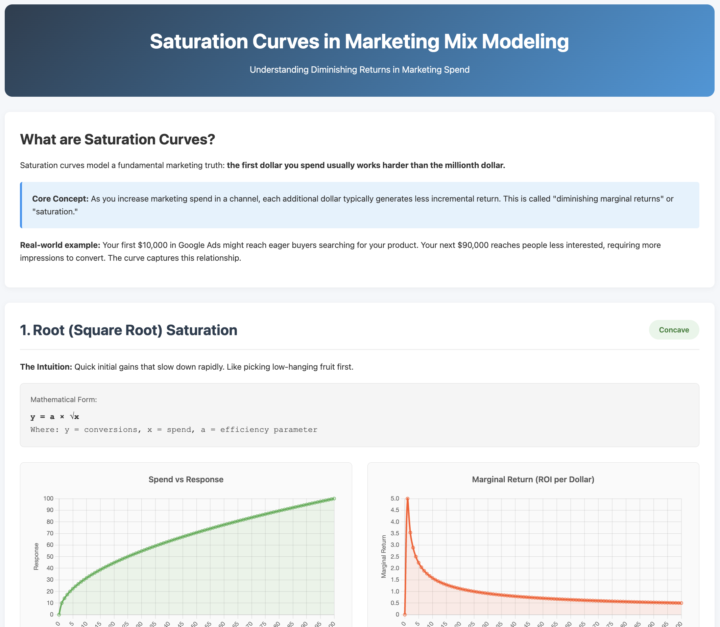This screenshot has width=720, height=627.
Task: Click the bold sentence 'the first dollar you spend usually works harder'
Action: pos(366,165)
